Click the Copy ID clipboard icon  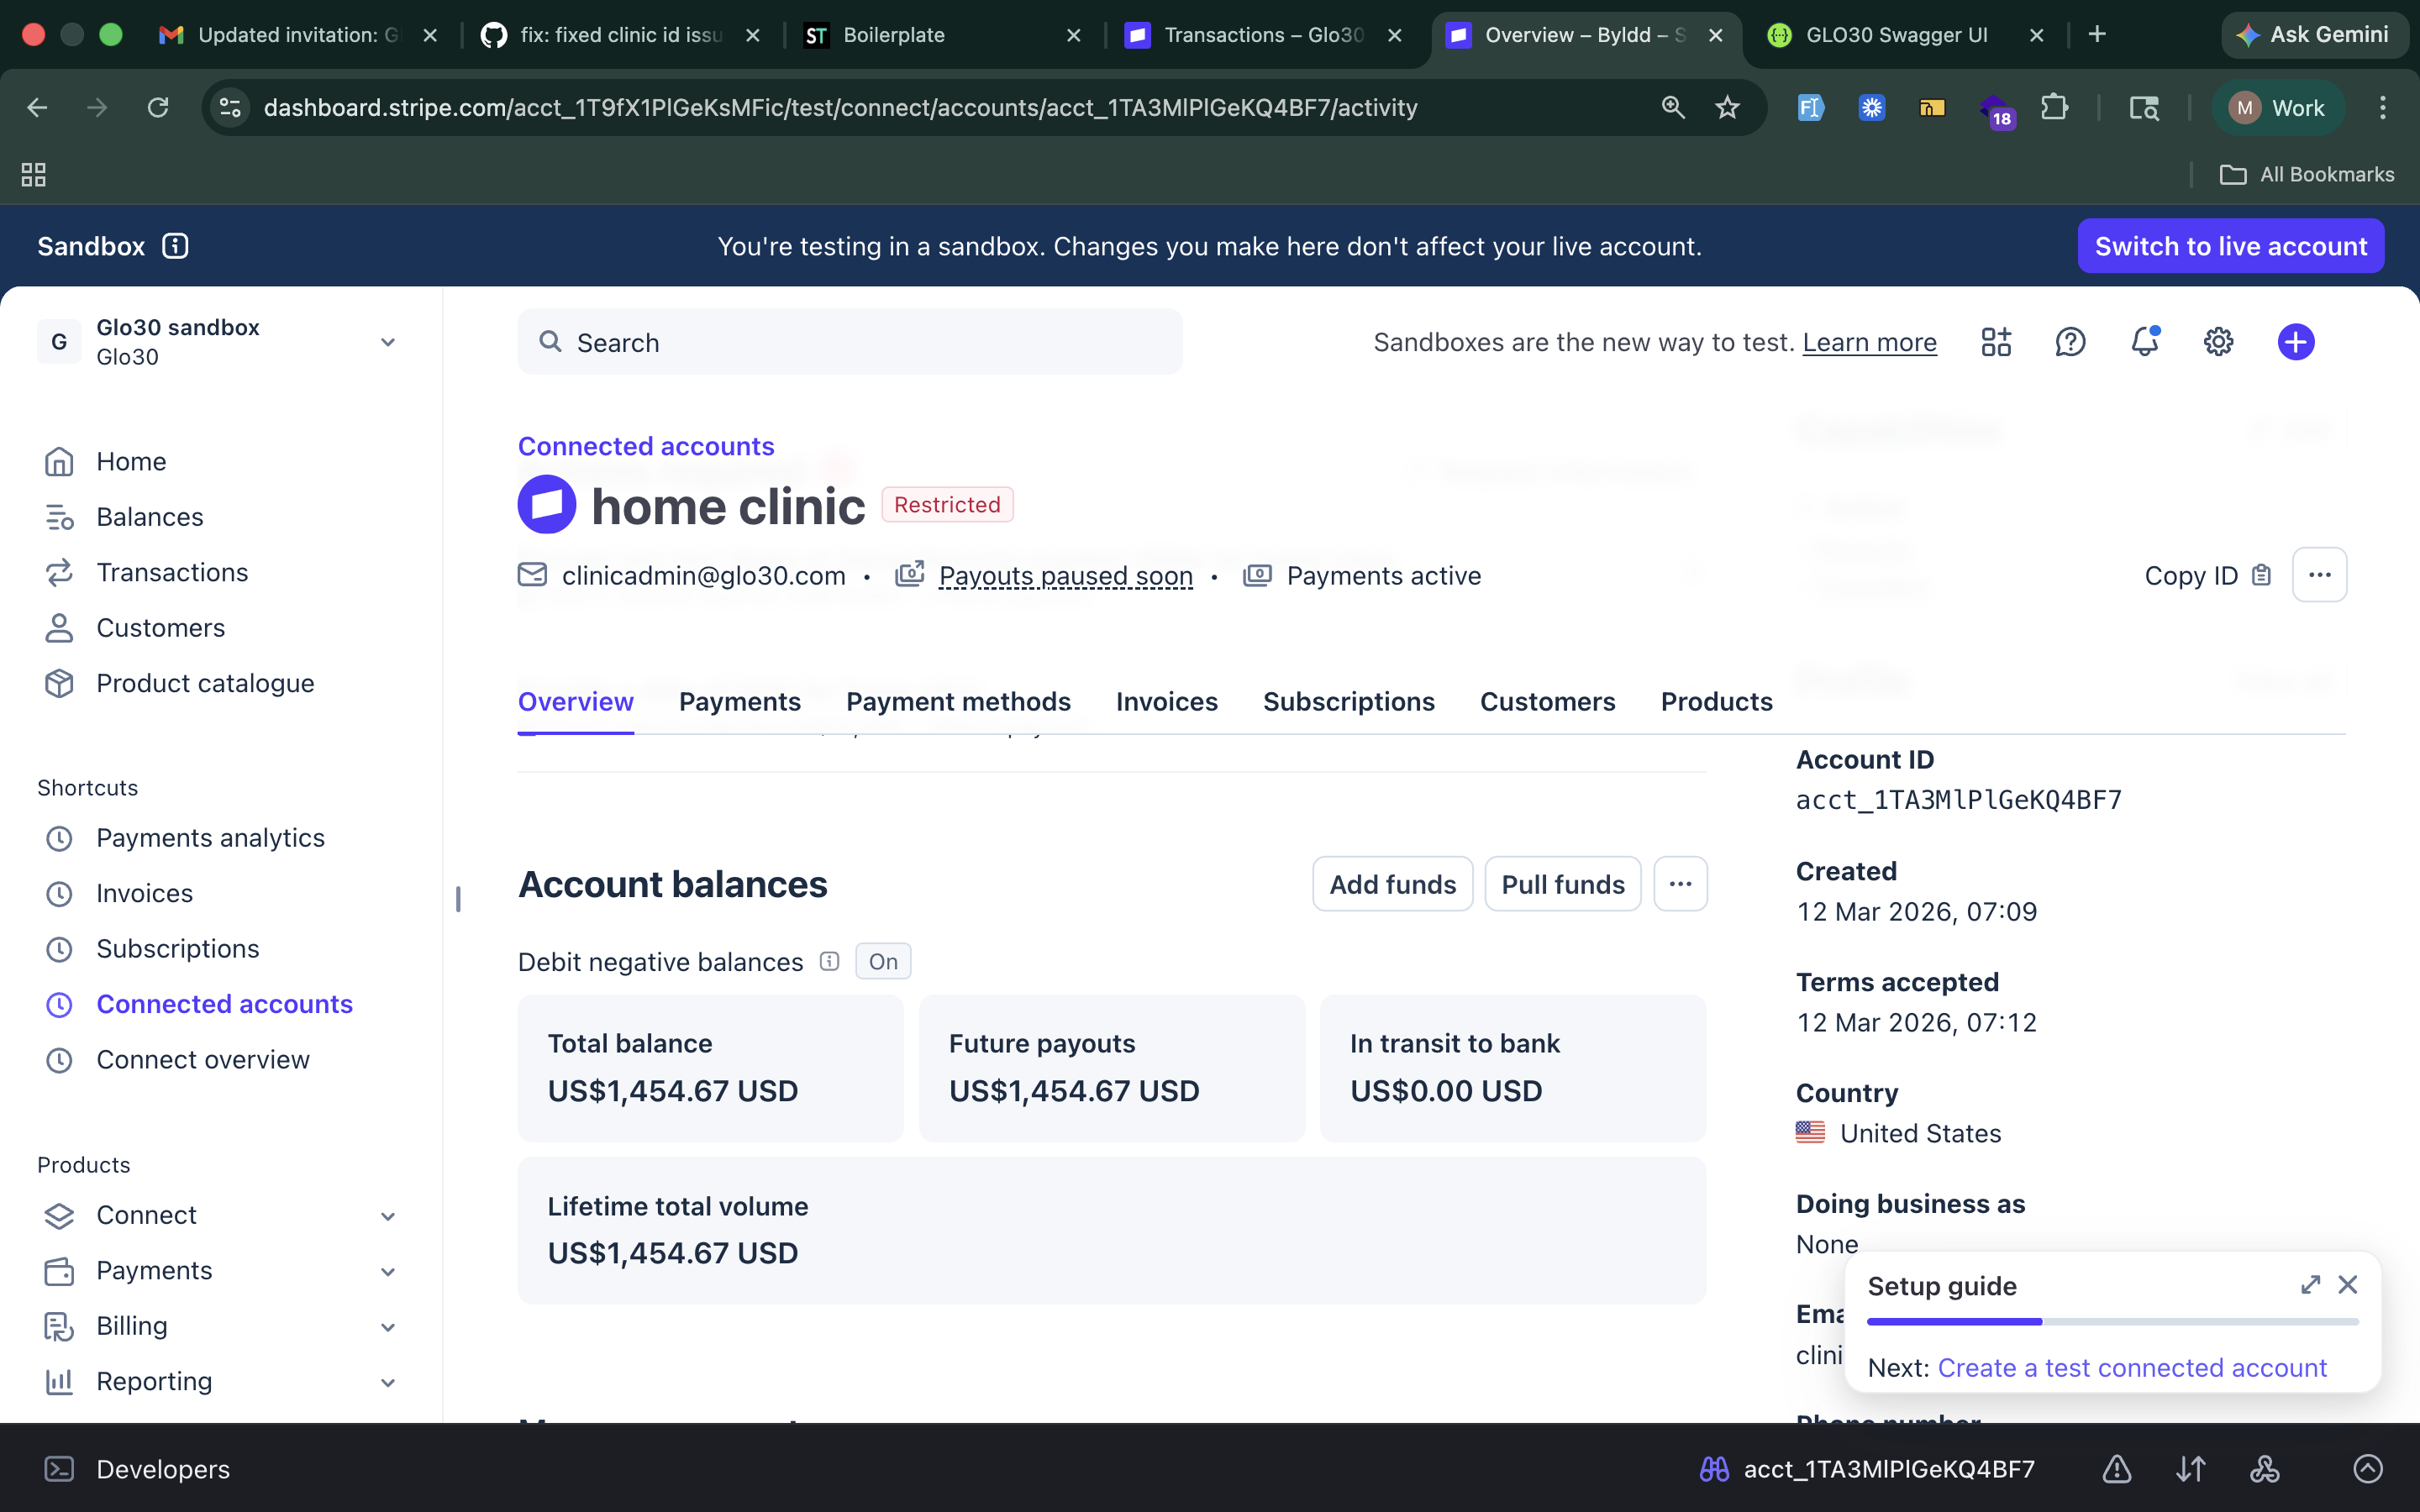2262,575
